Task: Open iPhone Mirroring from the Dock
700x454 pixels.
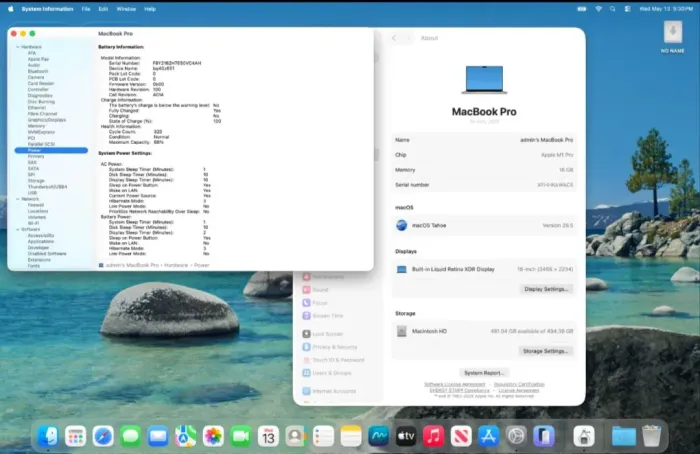Action: point(544,436)
